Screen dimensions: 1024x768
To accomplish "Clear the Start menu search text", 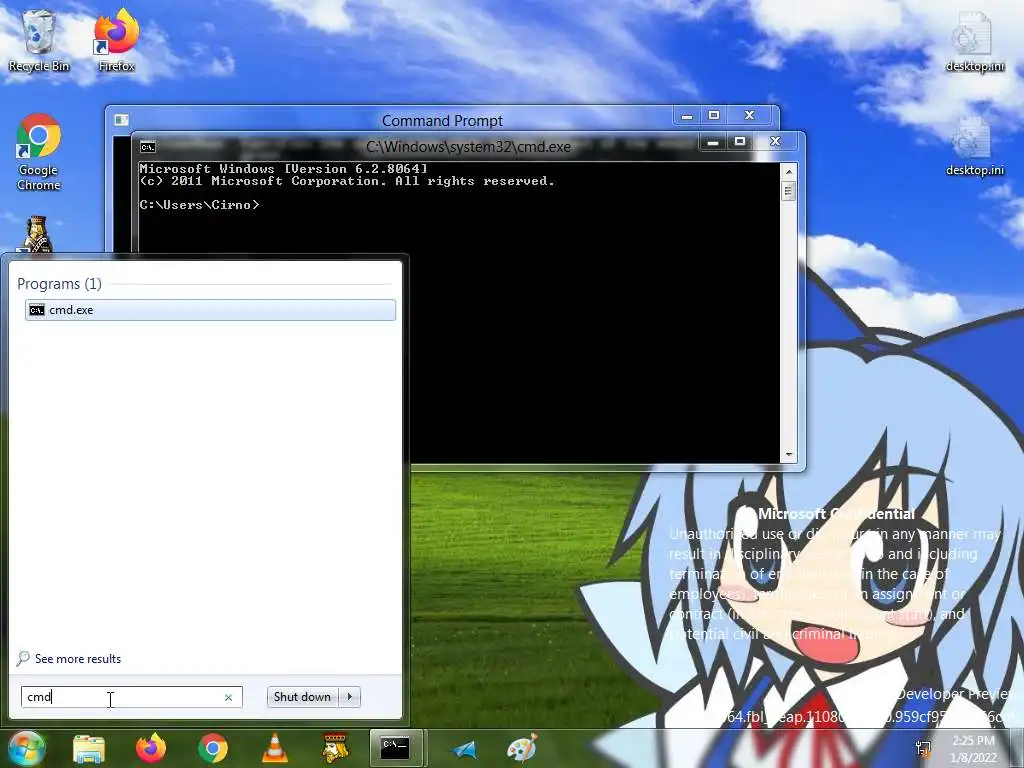I will pos(229,697).
